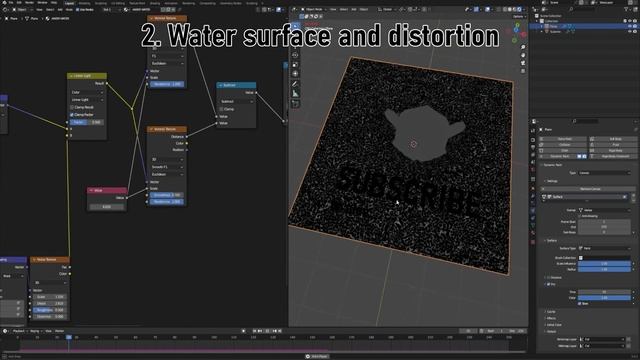Screen dimensions: 640x360
Task: Click the Value node number field
Action: pyautogui.click(x=107, y=207)
